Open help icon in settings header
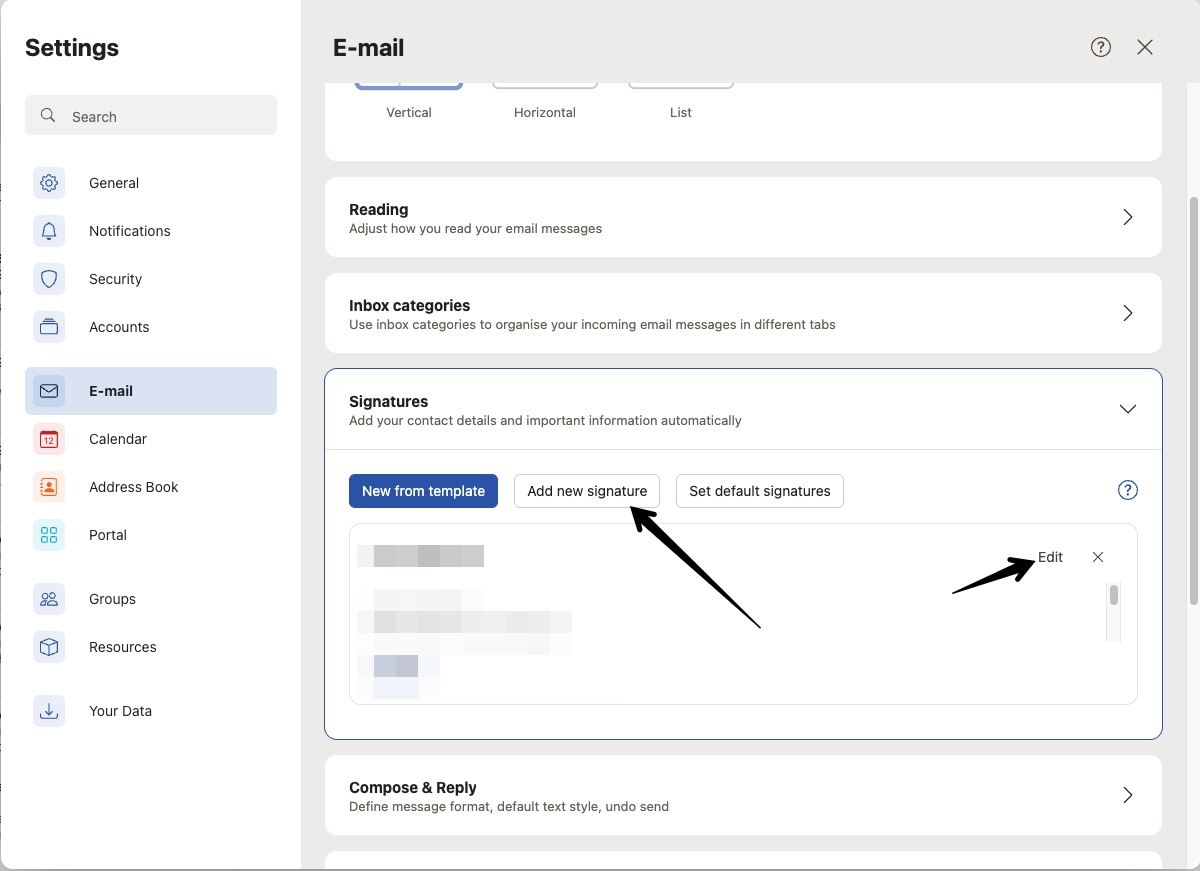Viewport: 1200px width, 871px height. point(1101,47)
